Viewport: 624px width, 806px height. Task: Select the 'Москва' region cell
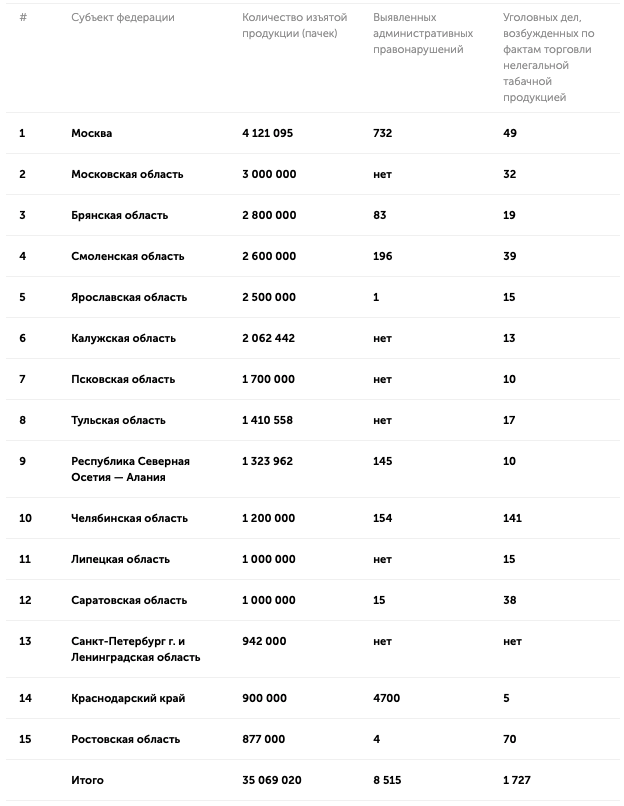point(92,133)
